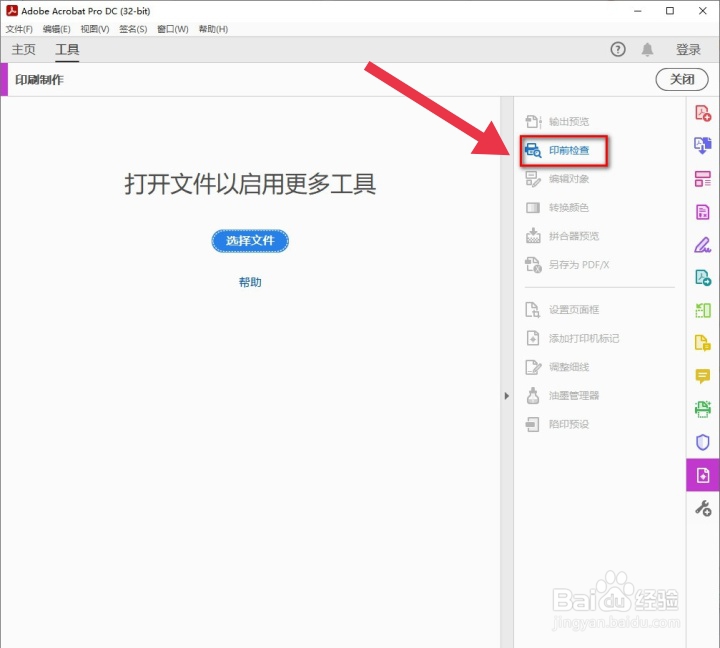The image size is (720, 648).
Task: Select the 印前检查 text label
Action: (569, 150)
